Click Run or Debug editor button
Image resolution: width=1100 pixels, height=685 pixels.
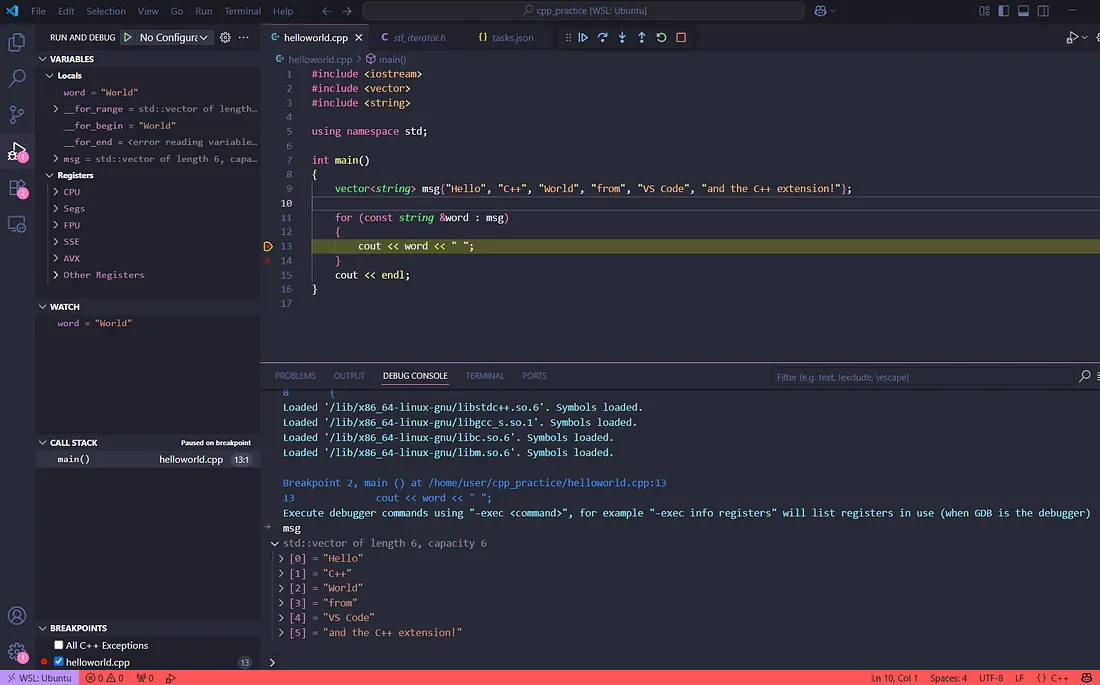1072,37
